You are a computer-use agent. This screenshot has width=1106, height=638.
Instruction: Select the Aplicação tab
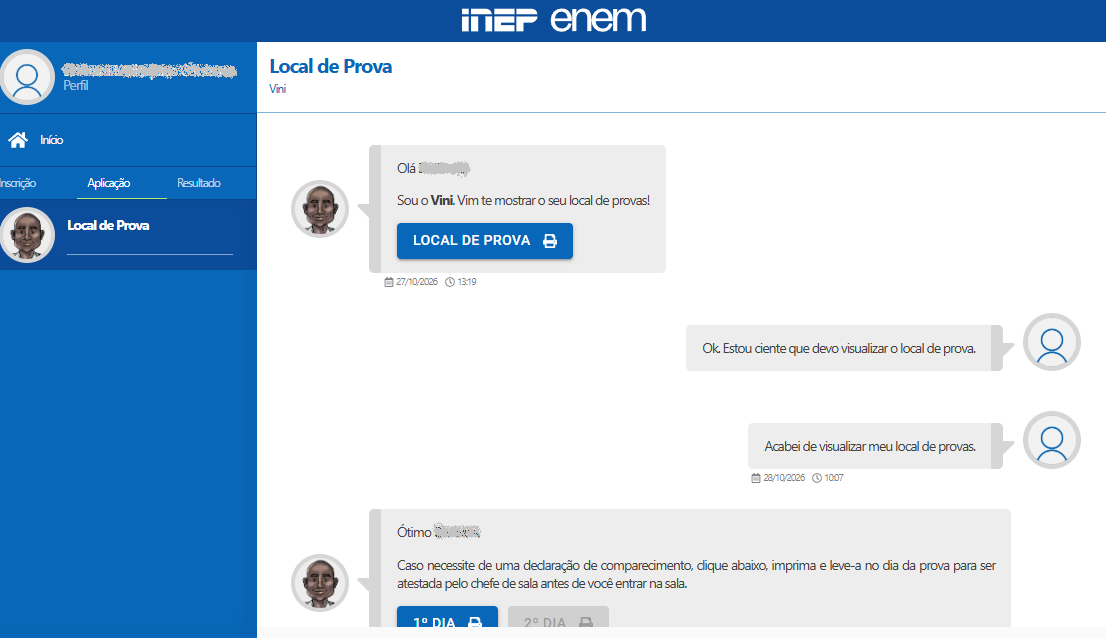coord(109,183)
